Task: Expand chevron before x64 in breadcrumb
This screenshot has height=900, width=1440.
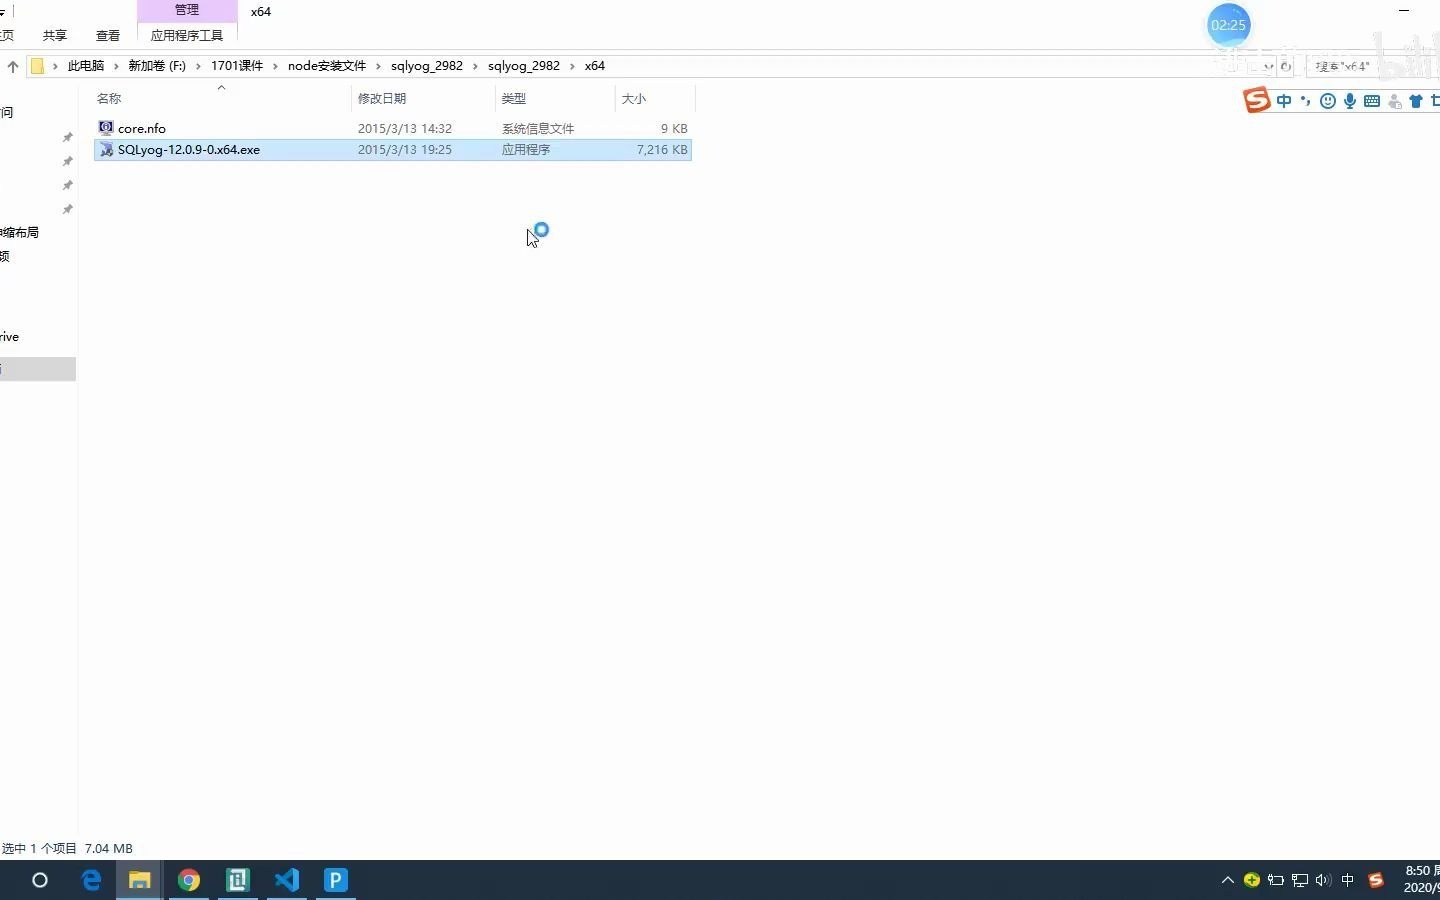Action: click(573, 66)
